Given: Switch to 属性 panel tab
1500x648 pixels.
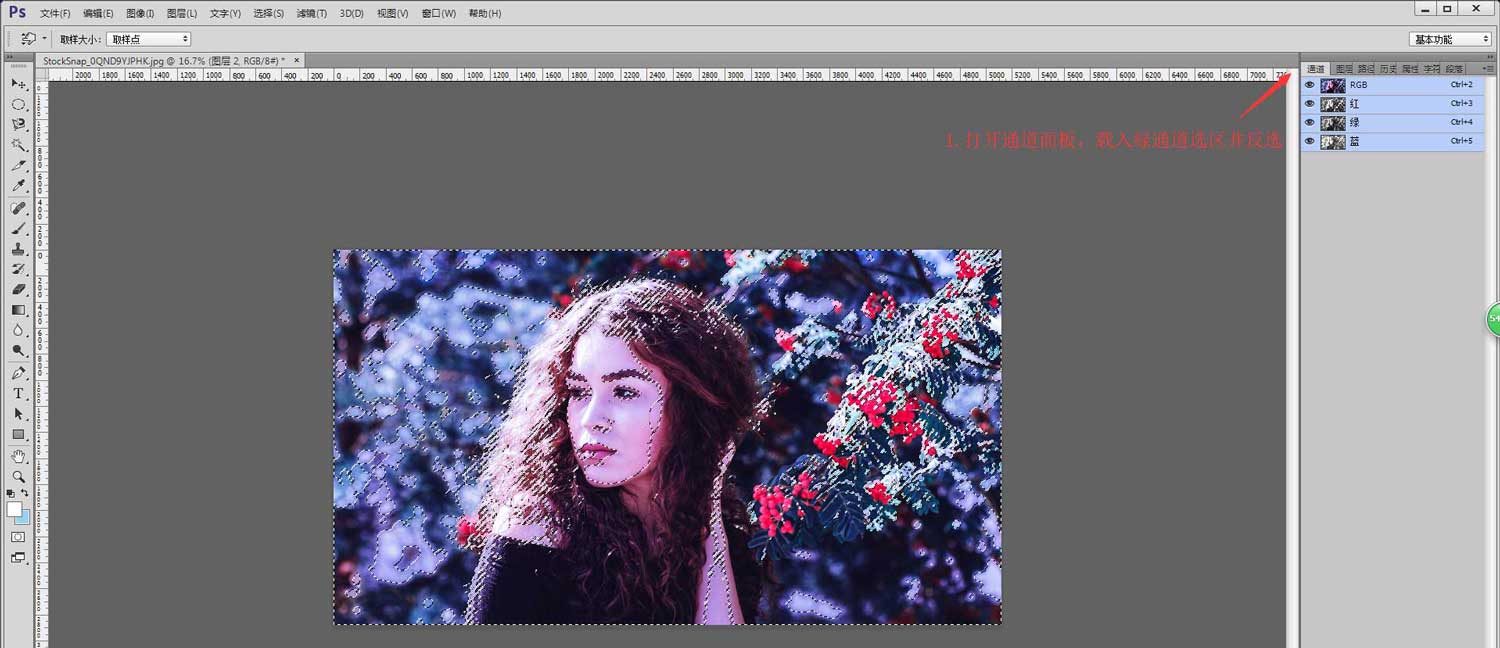Looking at the screenshot, I should (x=1410, y=69).
